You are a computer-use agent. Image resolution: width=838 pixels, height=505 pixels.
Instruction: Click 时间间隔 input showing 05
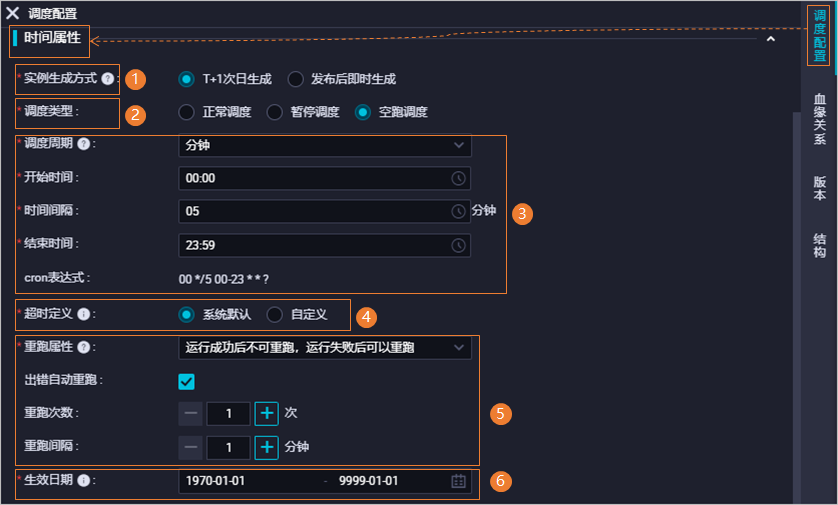pos(324,212)
